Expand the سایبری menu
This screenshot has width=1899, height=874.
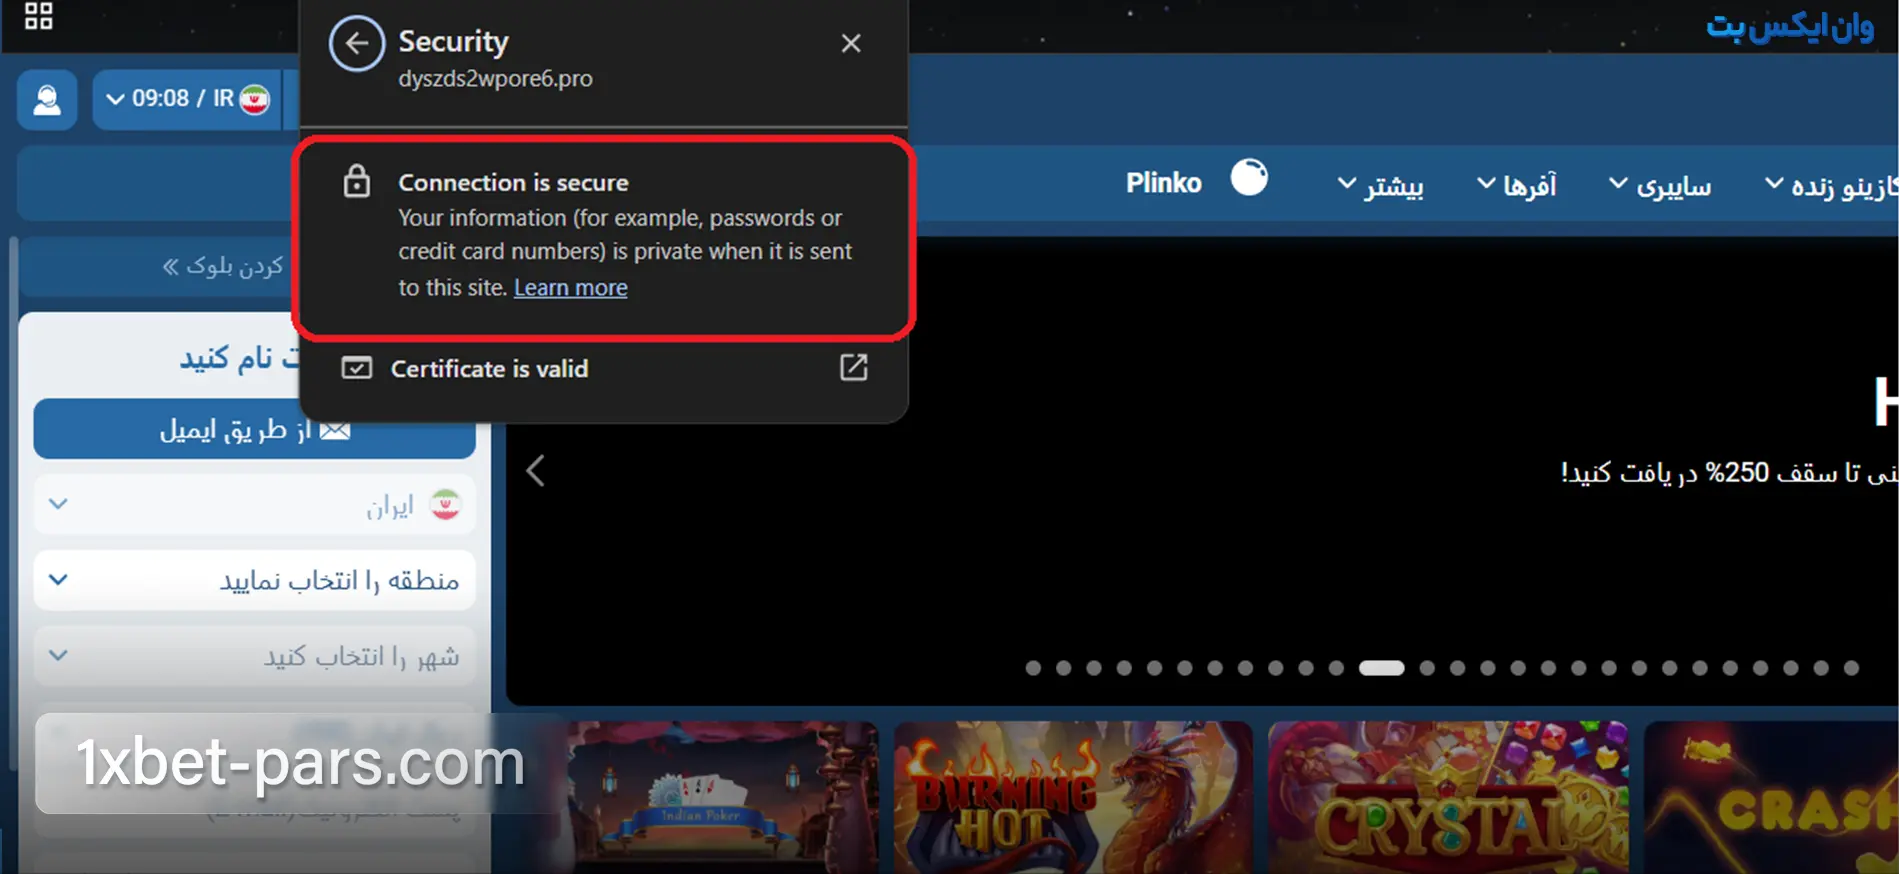1660,186
